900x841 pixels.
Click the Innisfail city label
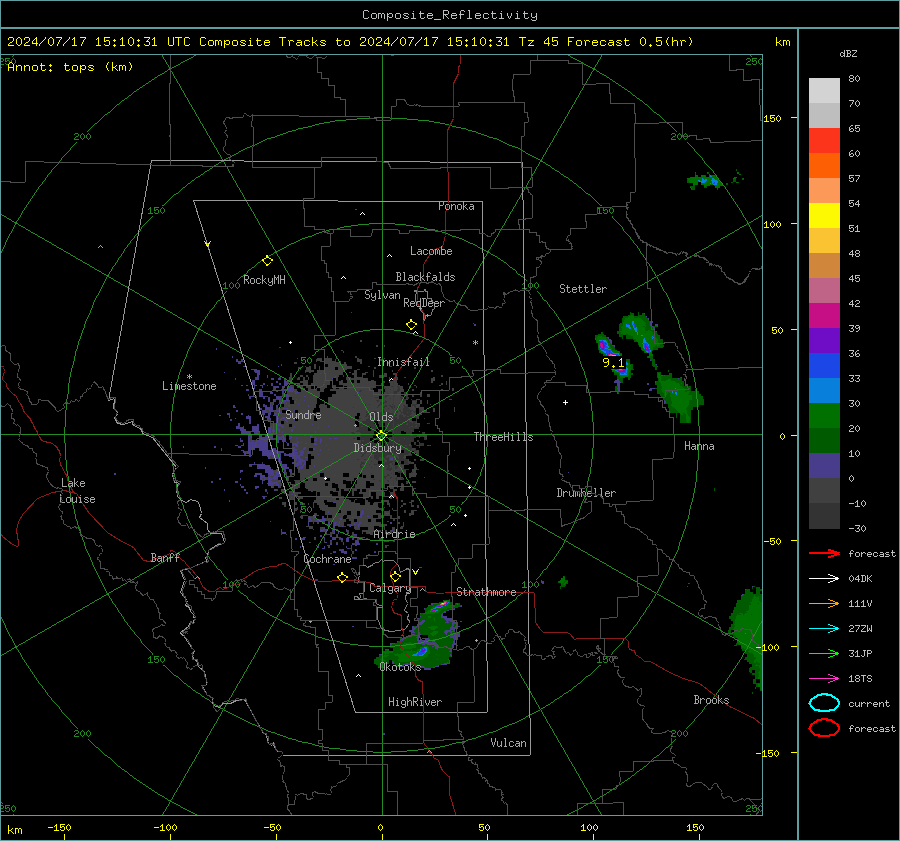click(404, 362)
